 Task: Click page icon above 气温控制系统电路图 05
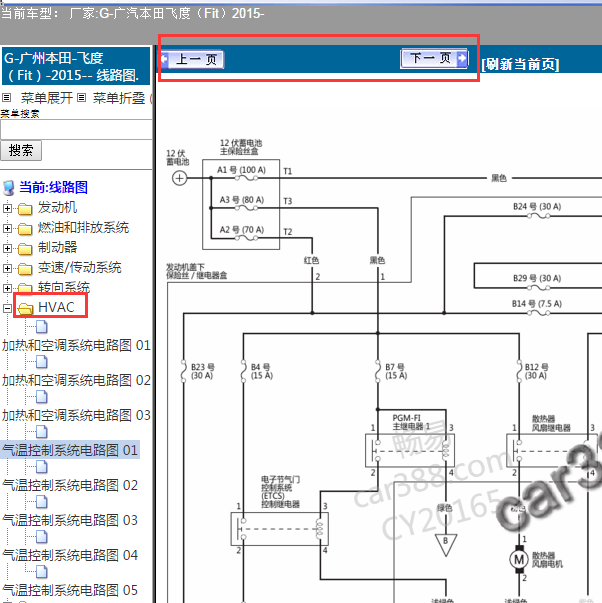click(42, 572)
